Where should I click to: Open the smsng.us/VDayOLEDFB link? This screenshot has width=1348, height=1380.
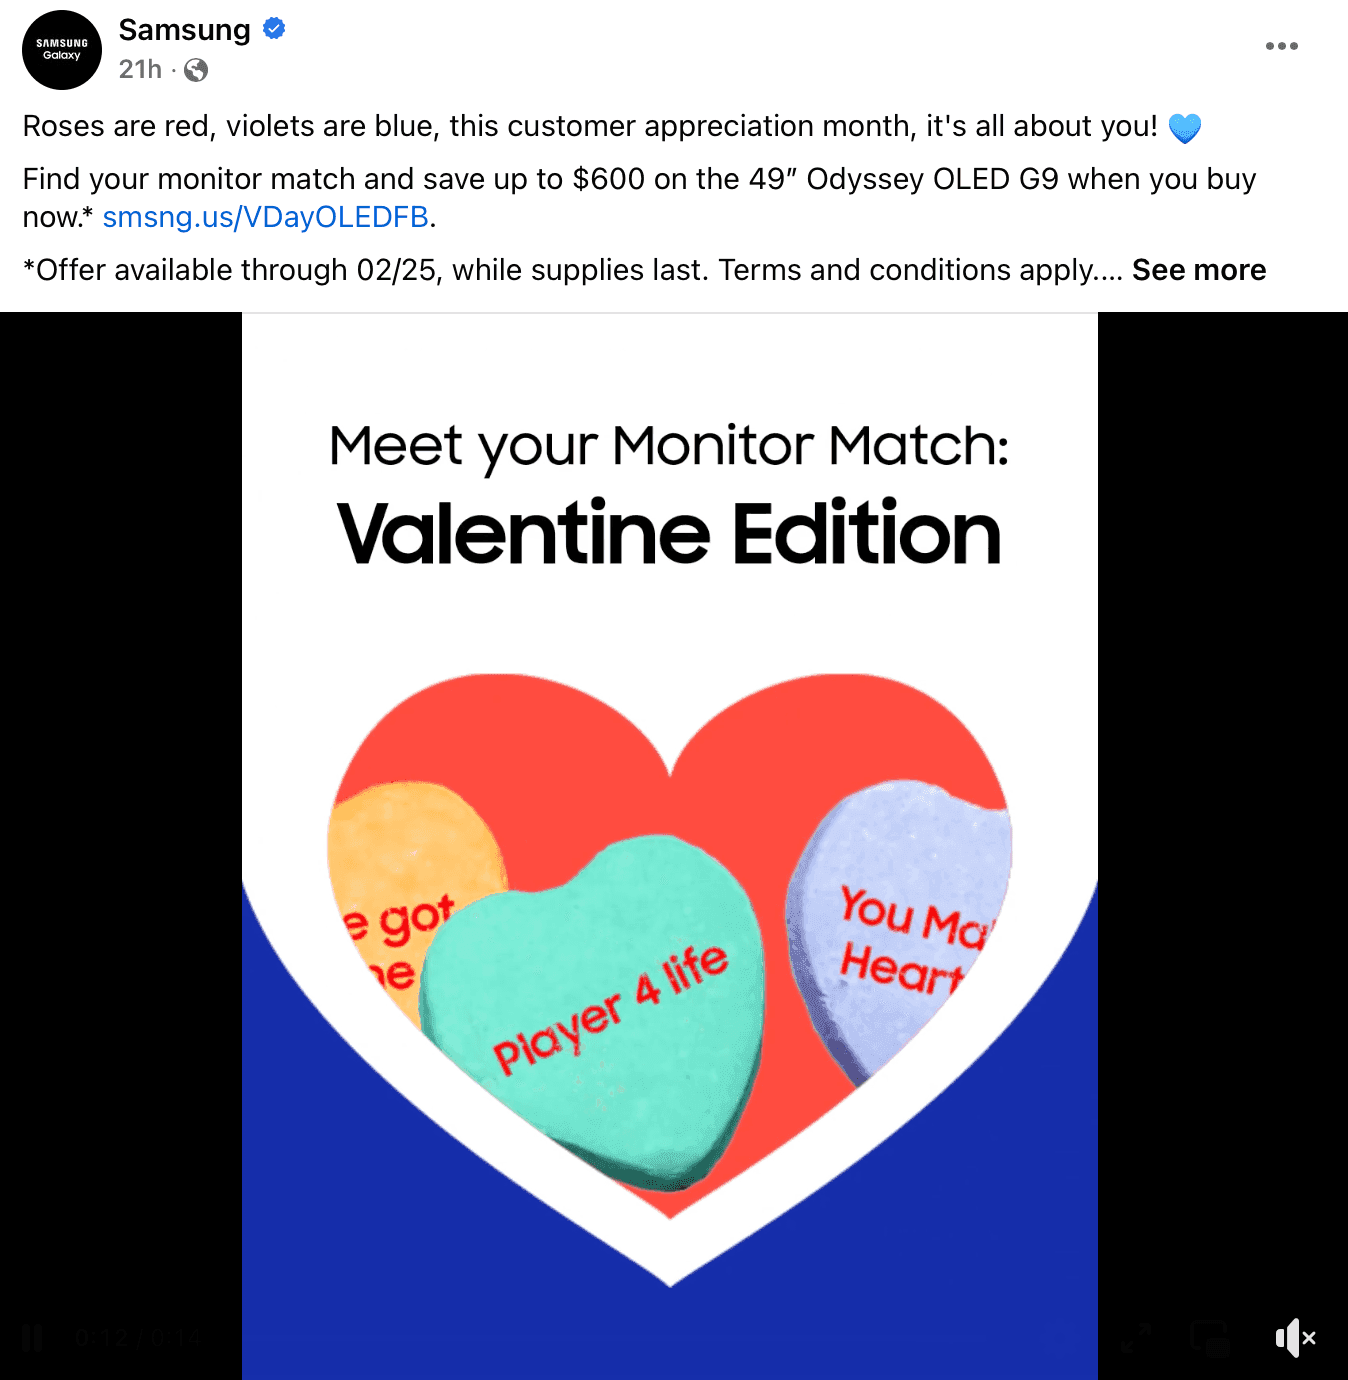coord(266,215)
